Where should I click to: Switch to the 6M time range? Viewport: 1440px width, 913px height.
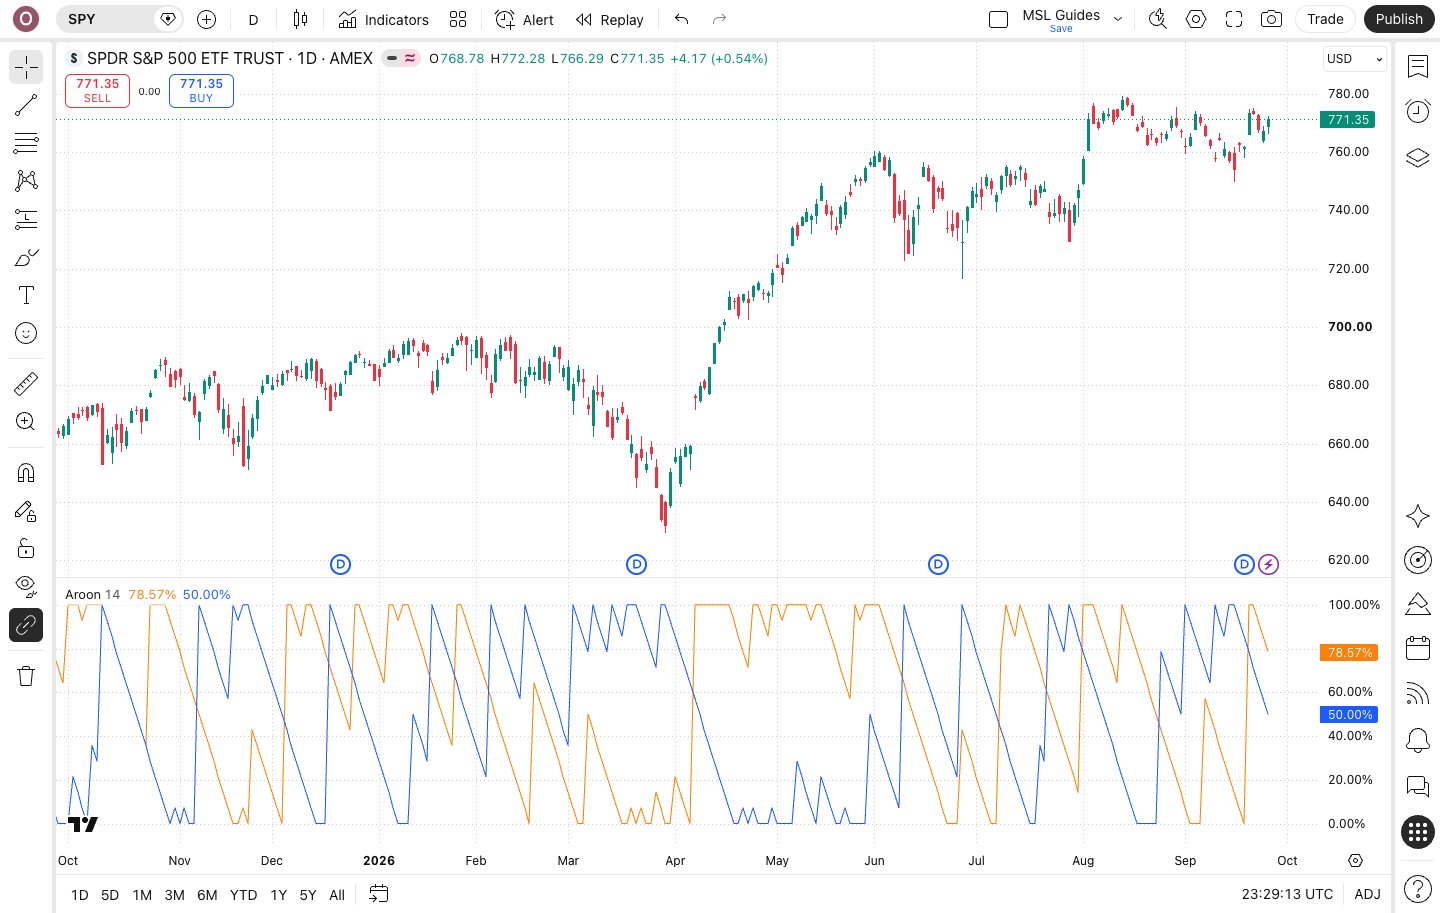click(207, 895)
